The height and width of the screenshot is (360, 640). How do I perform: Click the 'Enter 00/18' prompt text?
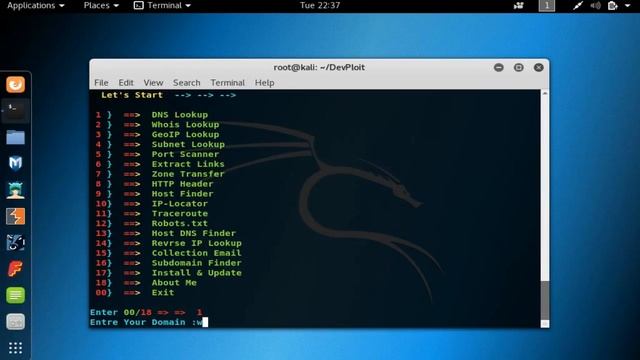pos(121,313)
